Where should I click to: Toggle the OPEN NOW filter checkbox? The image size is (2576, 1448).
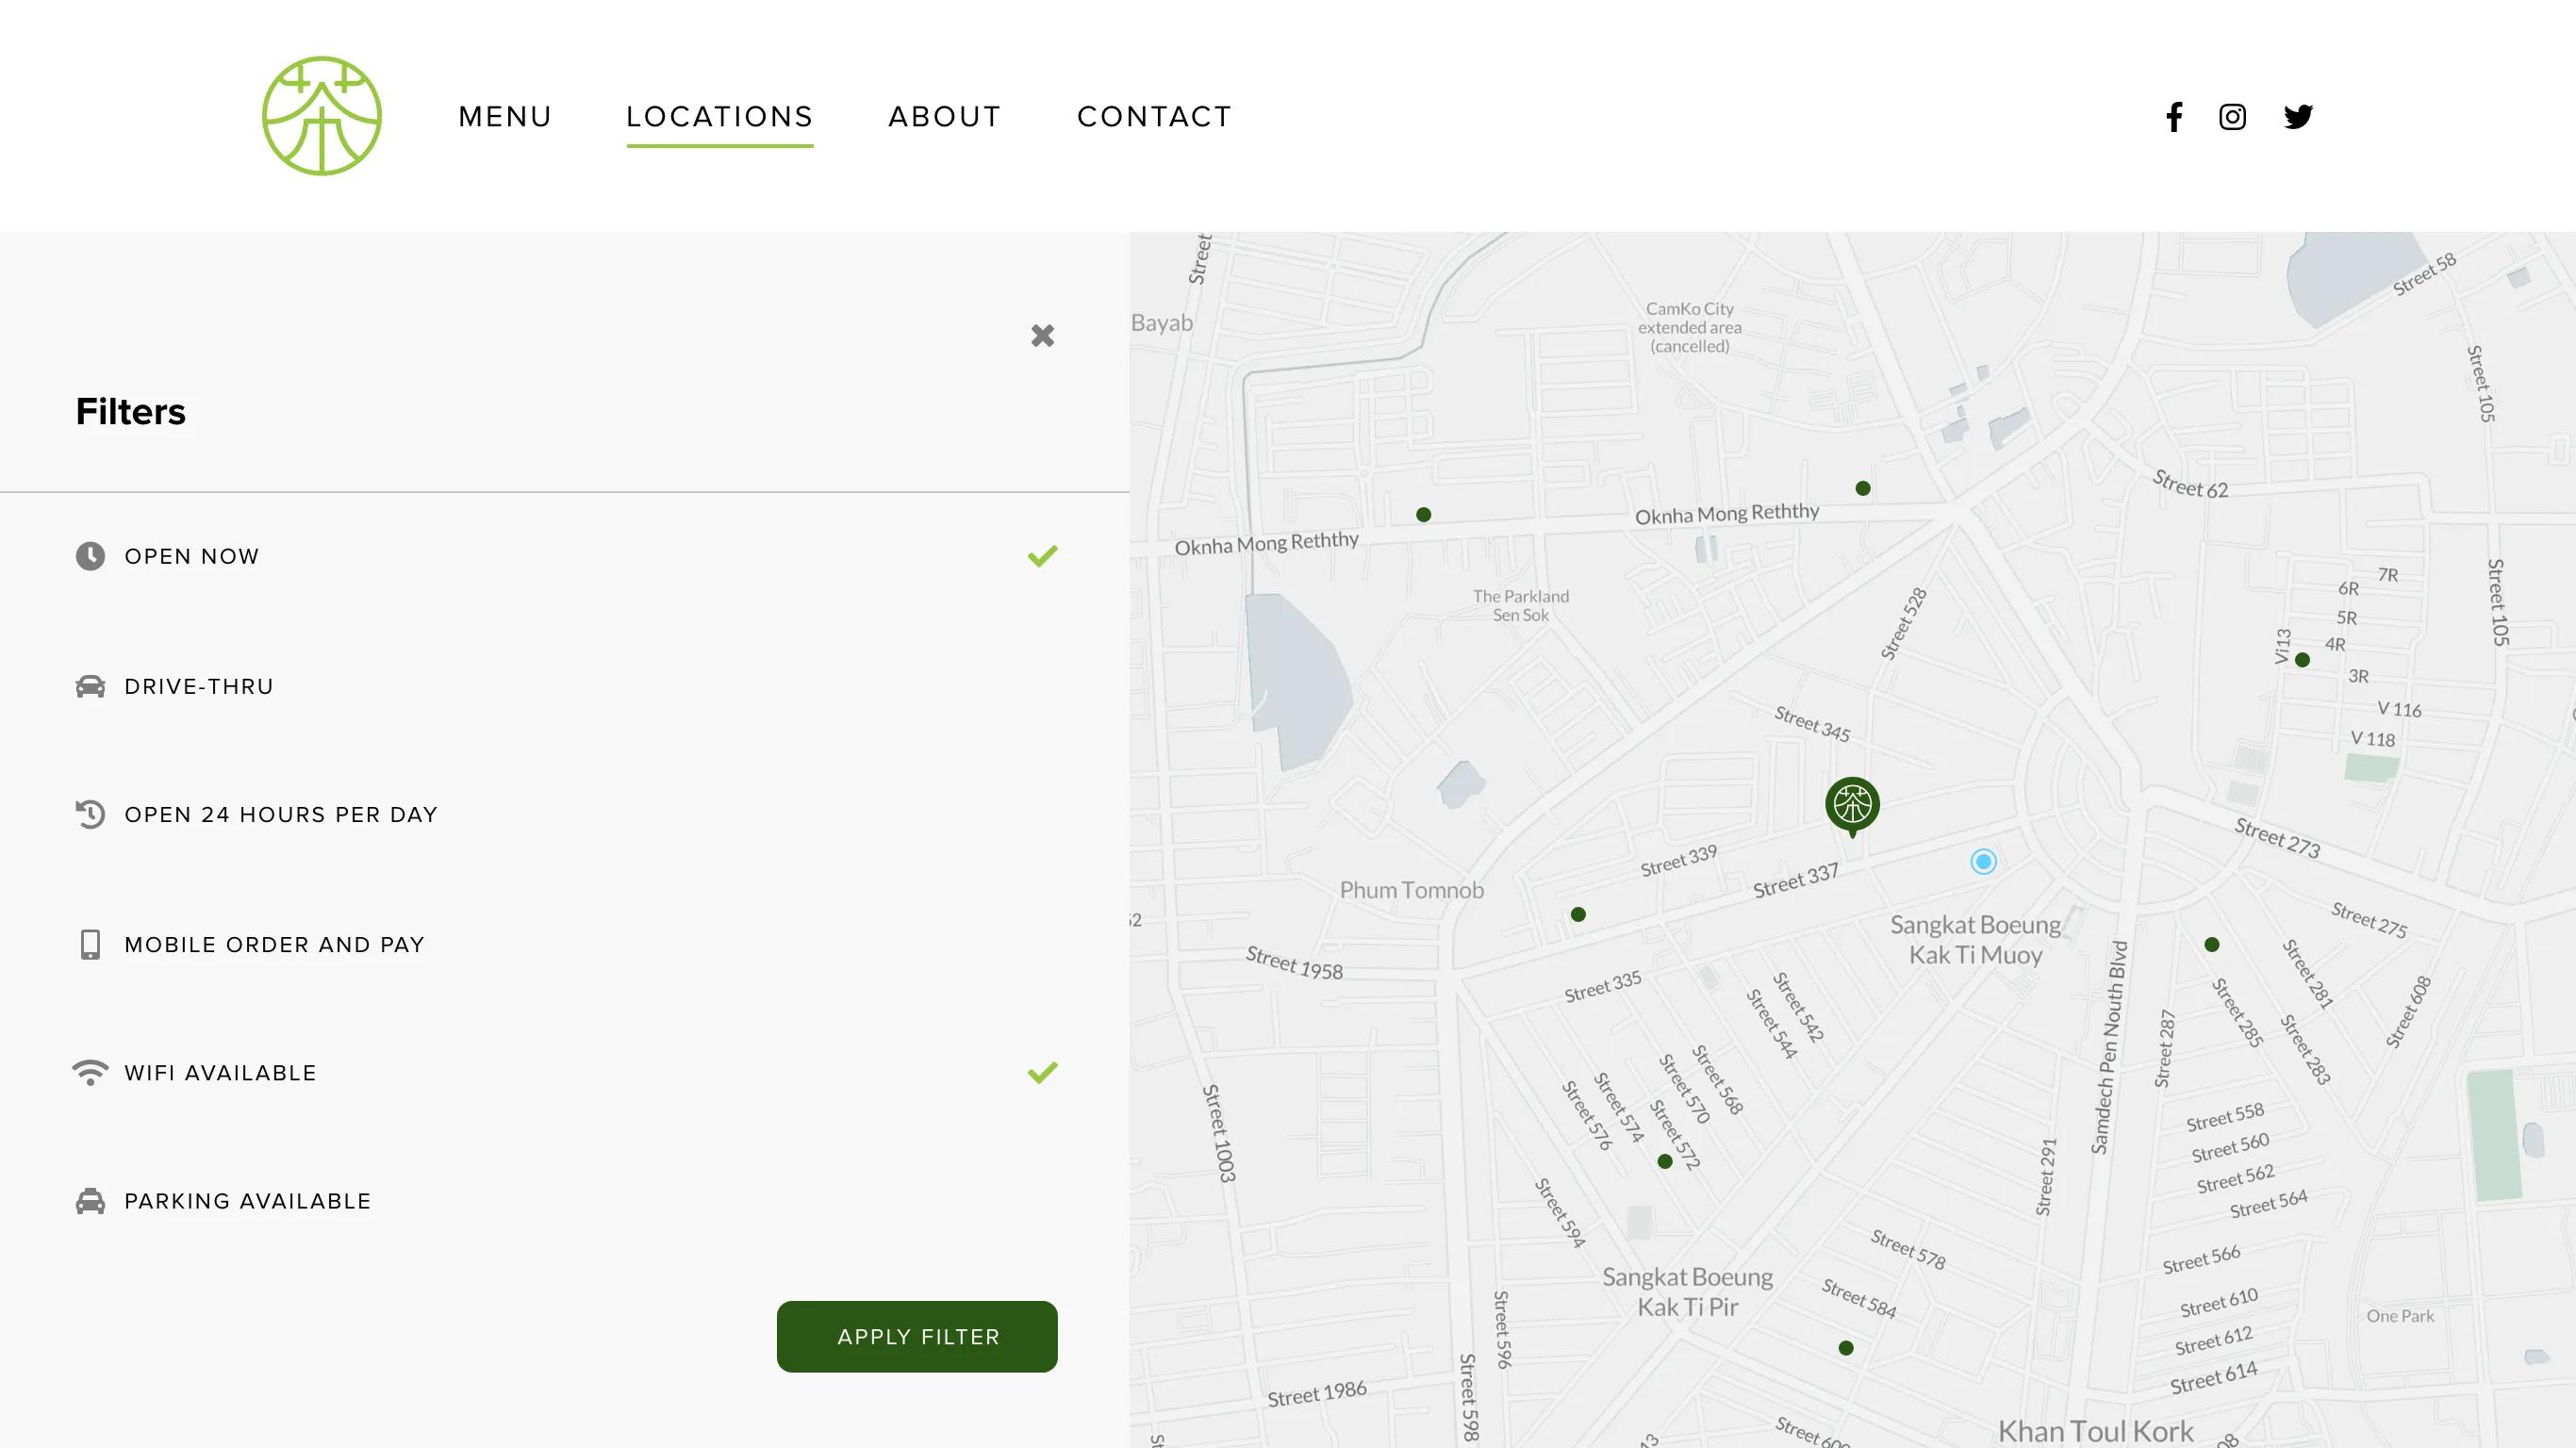point(1042,557)
